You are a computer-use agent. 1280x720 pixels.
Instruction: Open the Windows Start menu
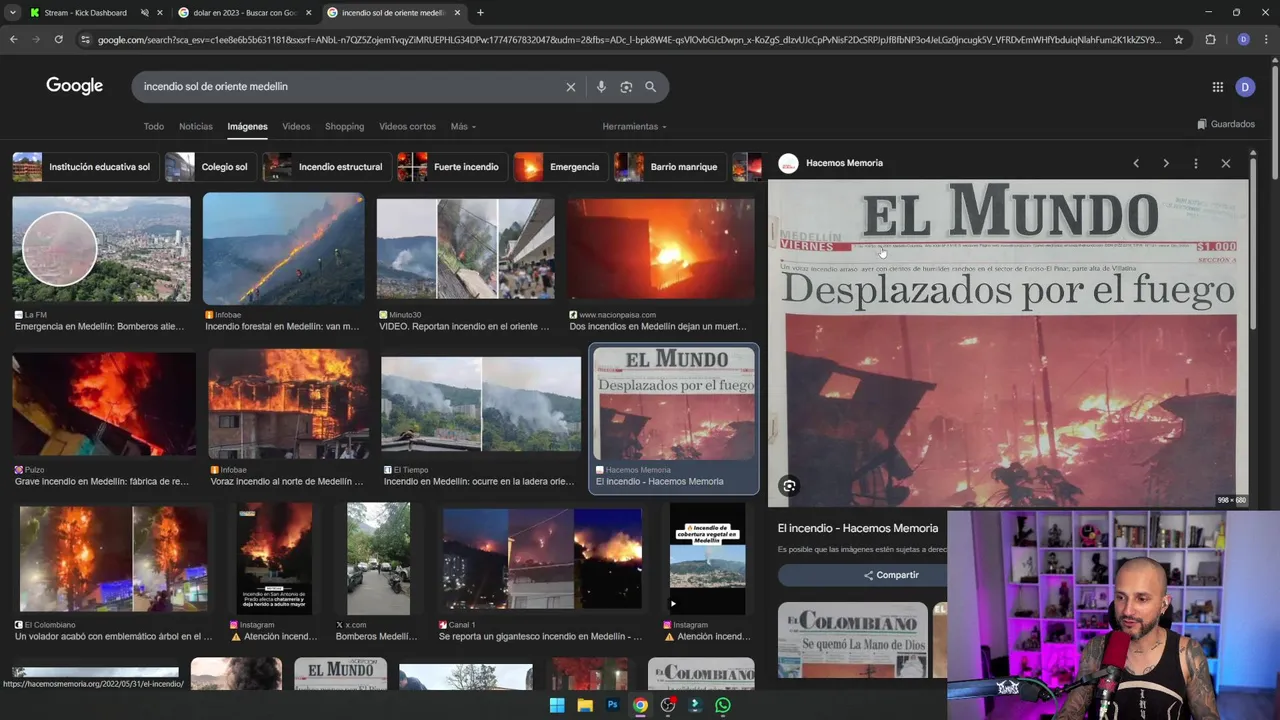pos(557,705)
